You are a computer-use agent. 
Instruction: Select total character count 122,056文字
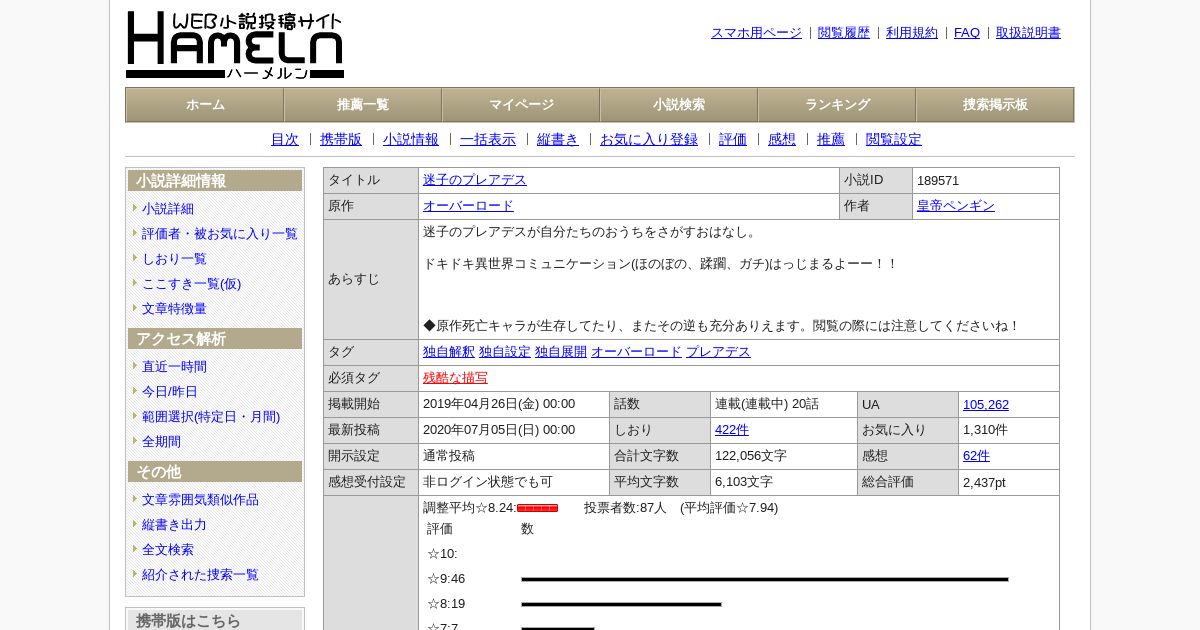pyautogui.click(x=751, y=456)
